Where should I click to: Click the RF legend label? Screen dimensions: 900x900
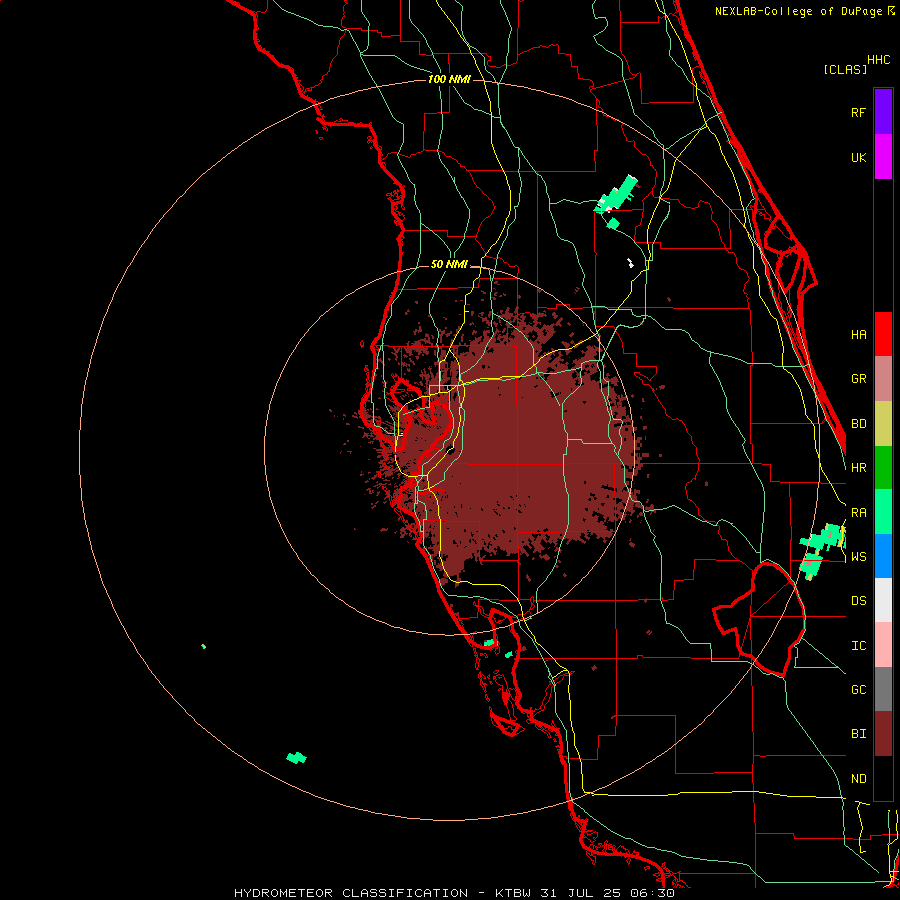coord(859,112)
